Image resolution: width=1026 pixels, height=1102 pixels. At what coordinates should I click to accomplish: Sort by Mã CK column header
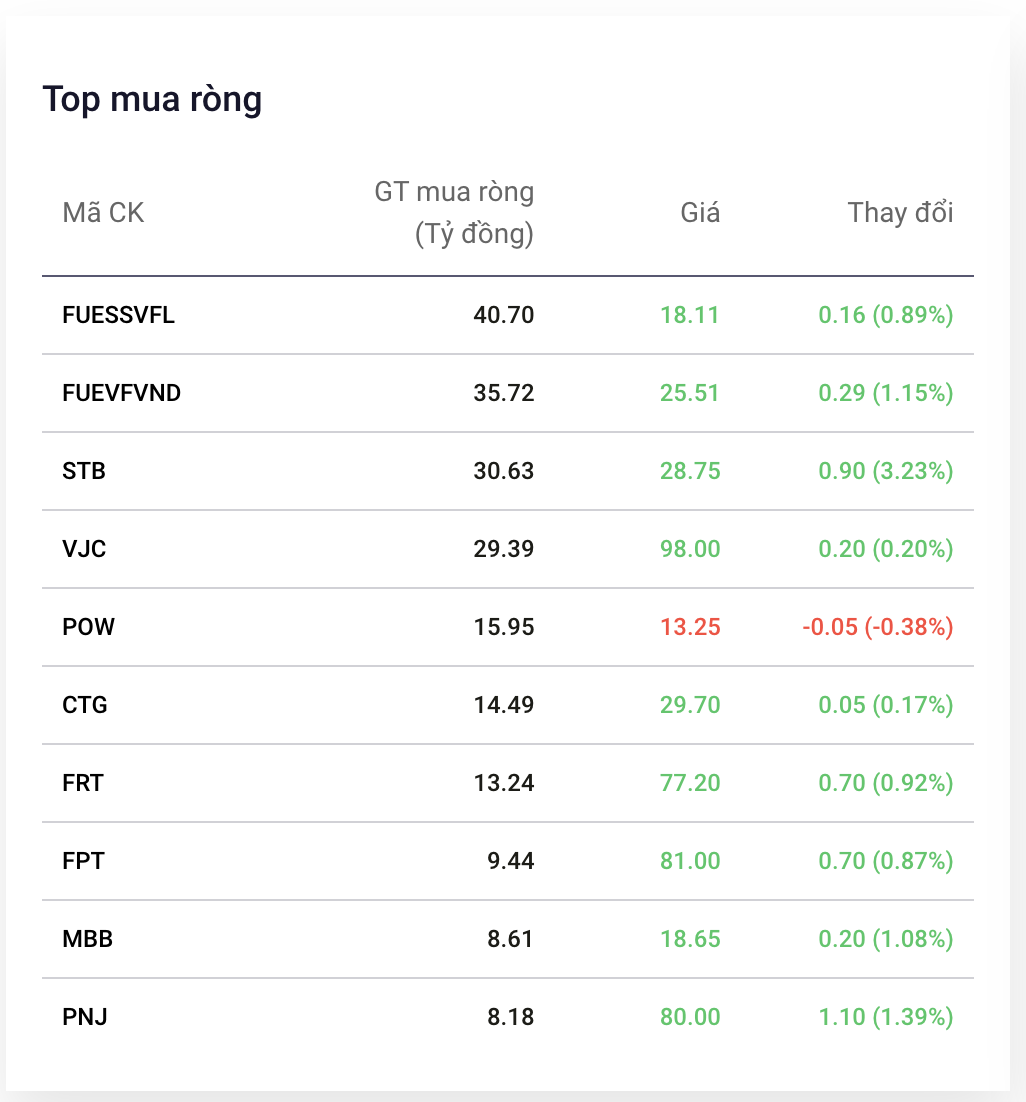[103, 213]
